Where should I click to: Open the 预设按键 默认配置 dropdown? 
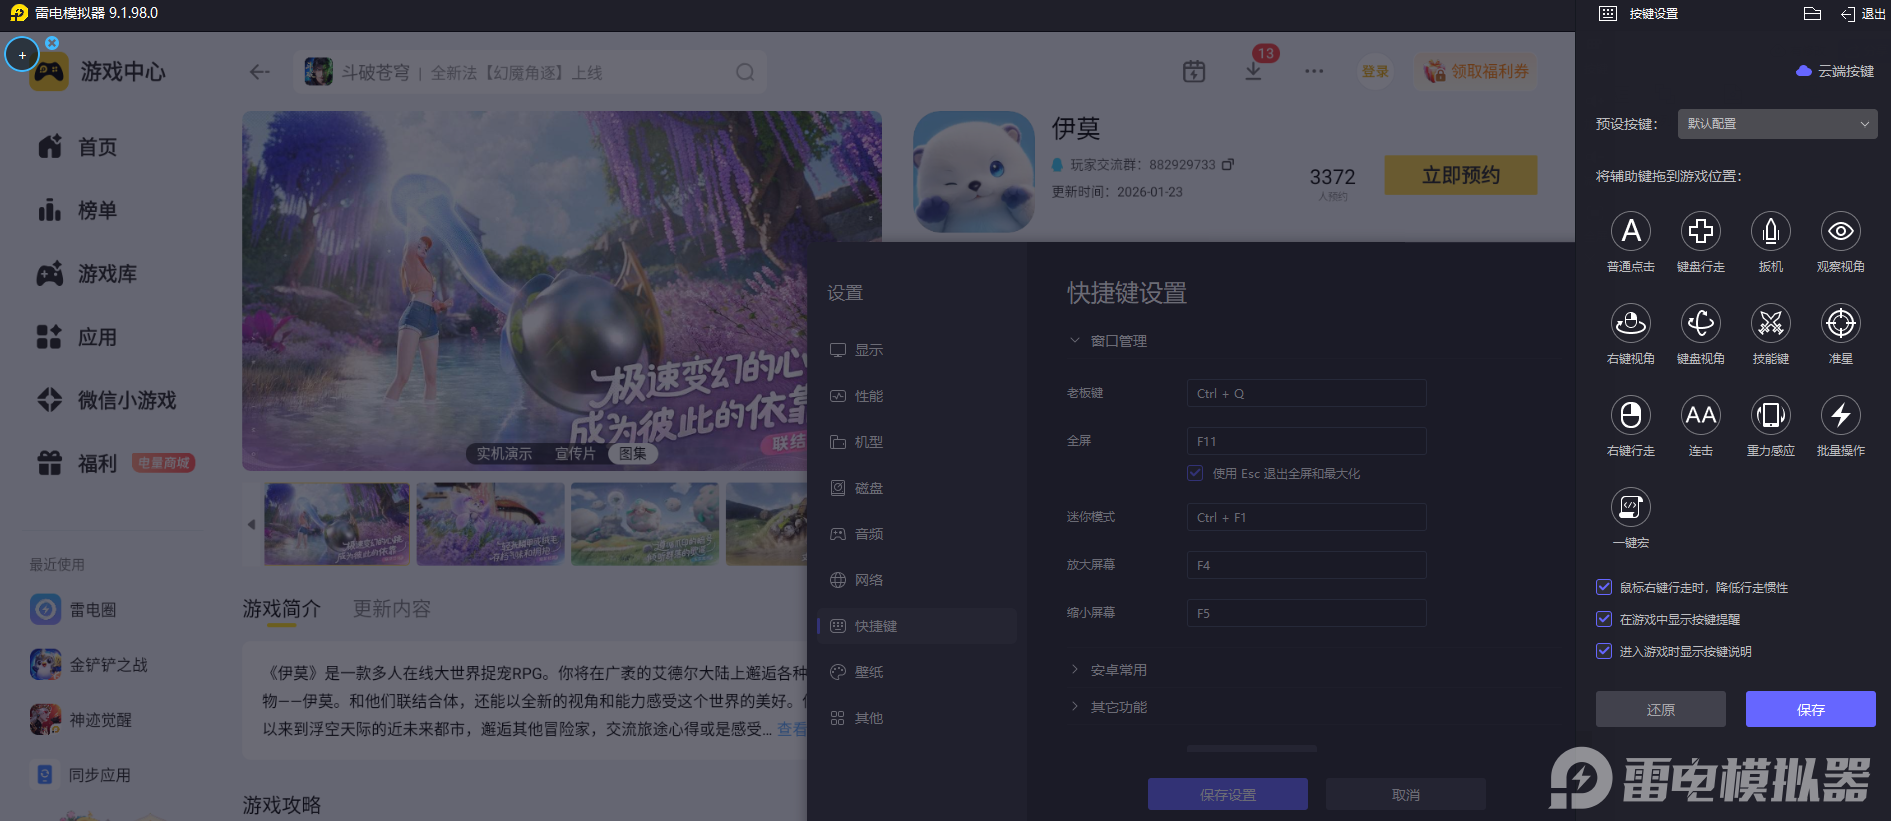[1777, 124]
